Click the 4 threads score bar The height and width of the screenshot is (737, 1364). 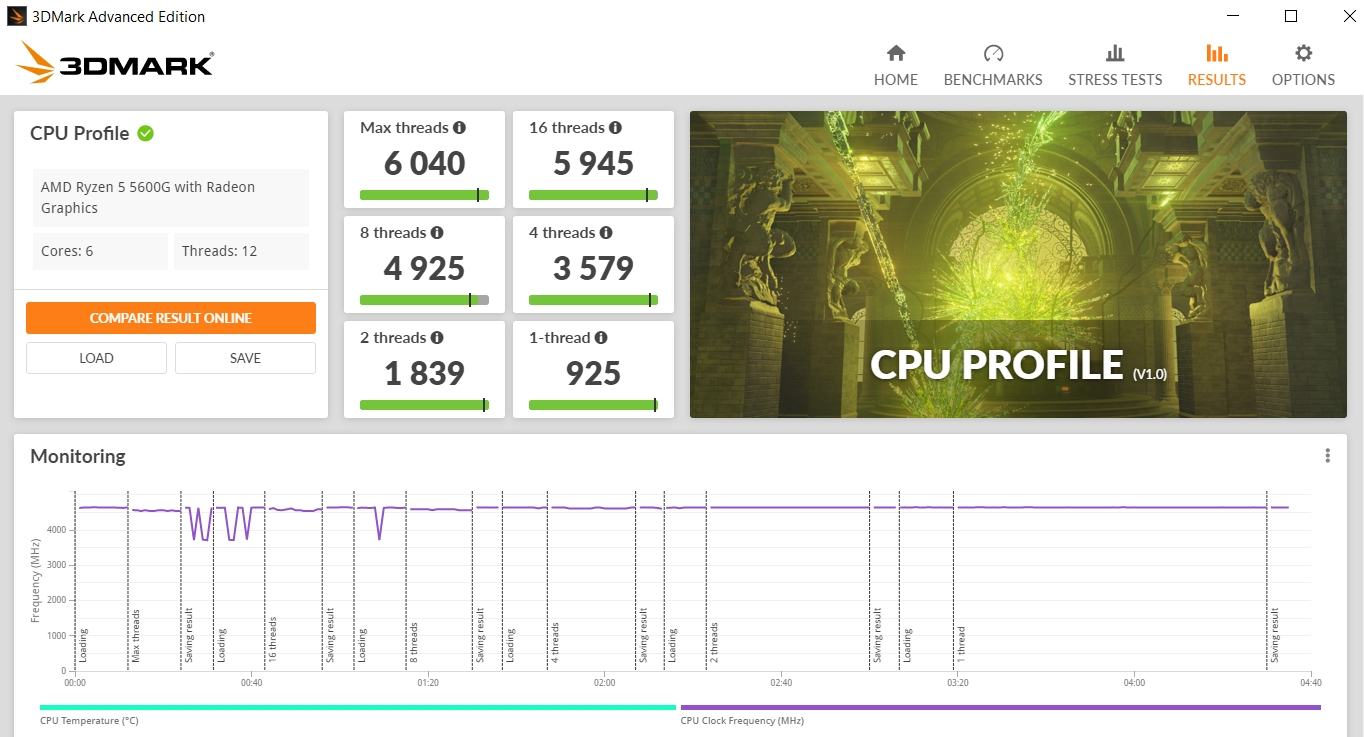[x=593, y=300]
